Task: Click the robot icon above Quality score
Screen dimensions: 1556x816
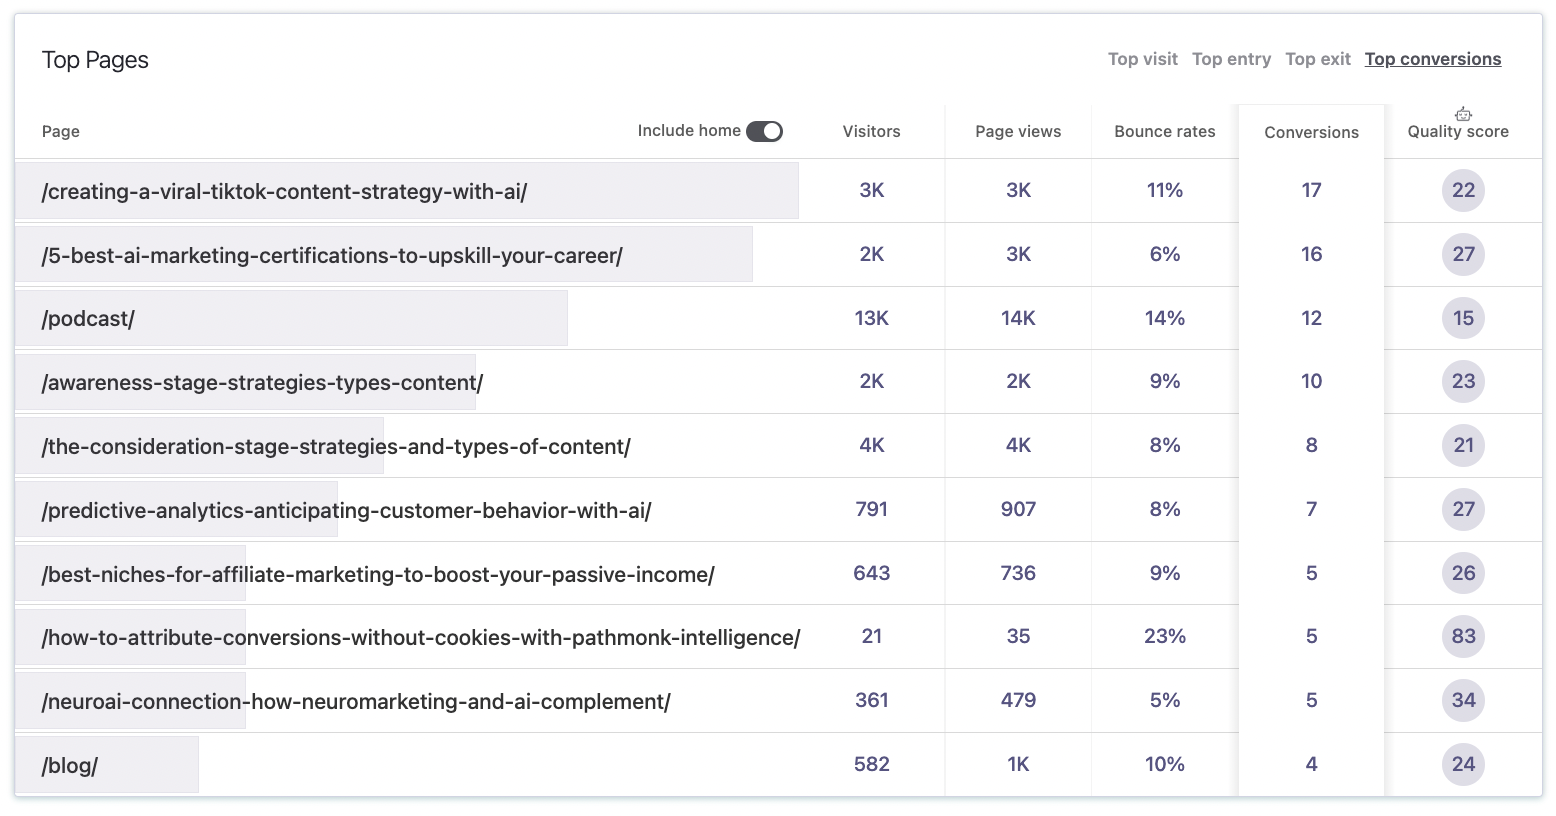Action: coord(1463,114)
